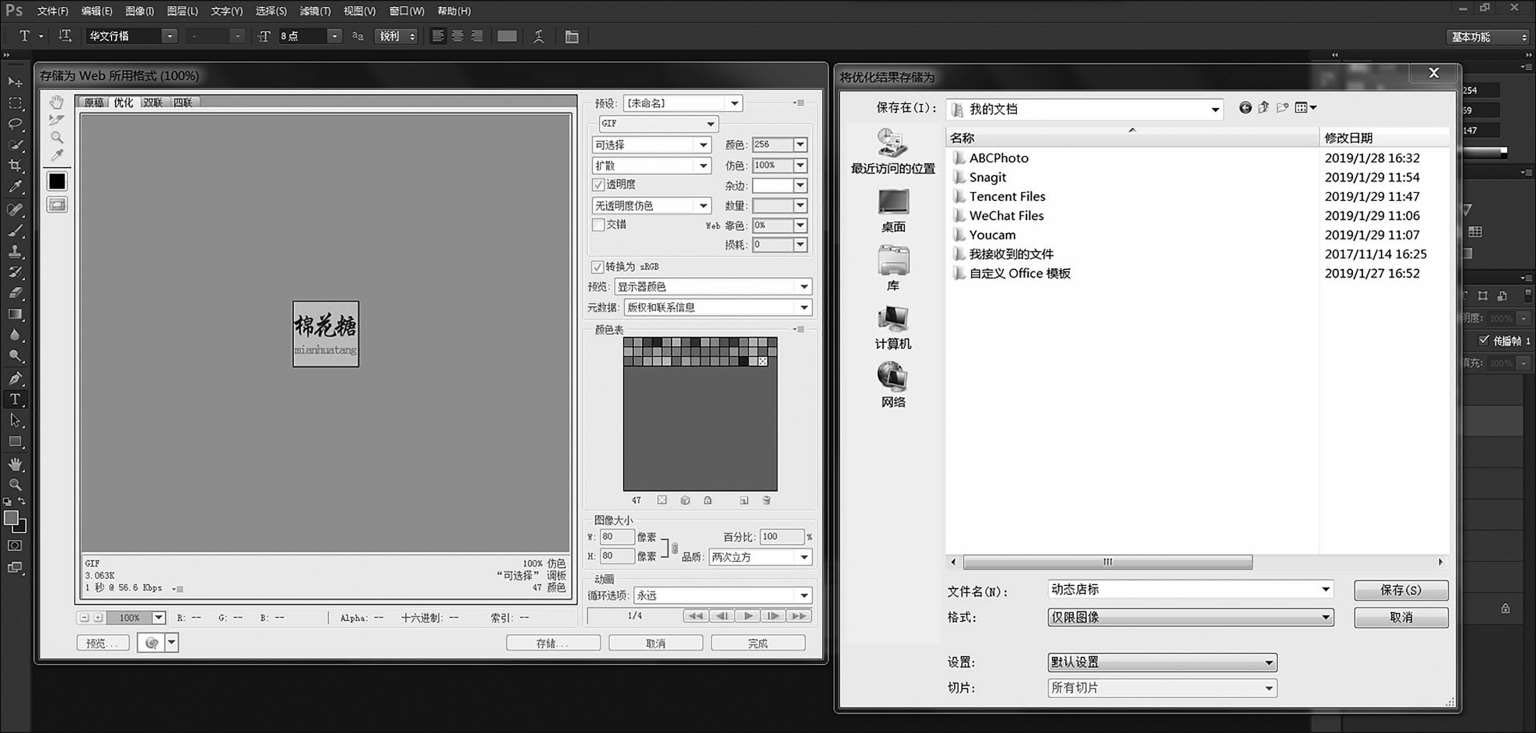Click the Computer (计算机) sidebar shortcut
1536x733 pixels.
[x=893, y=328]
